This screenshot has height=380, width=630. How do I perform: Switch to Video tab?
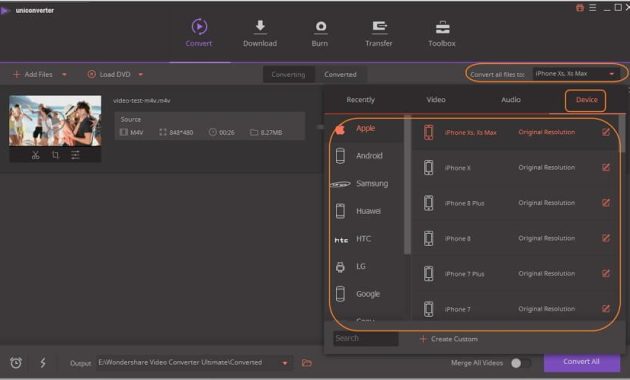(x=436, y=100)
